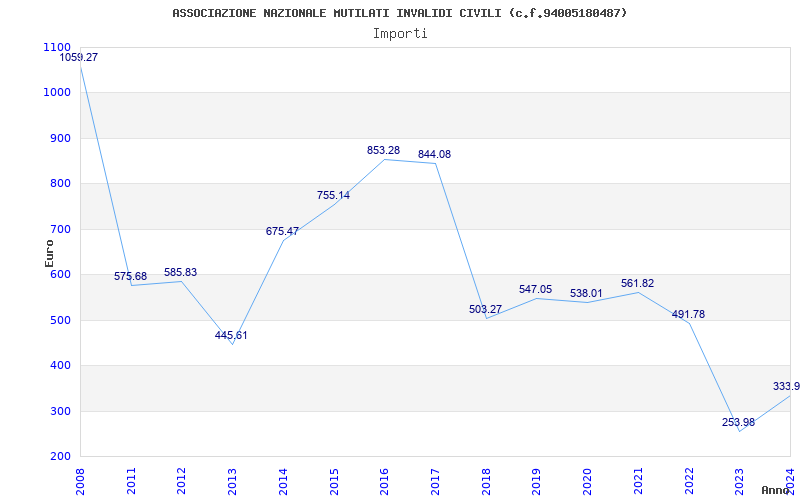Select the 445.61 data label
Screen dimensions: 800x500
(231, 336)
